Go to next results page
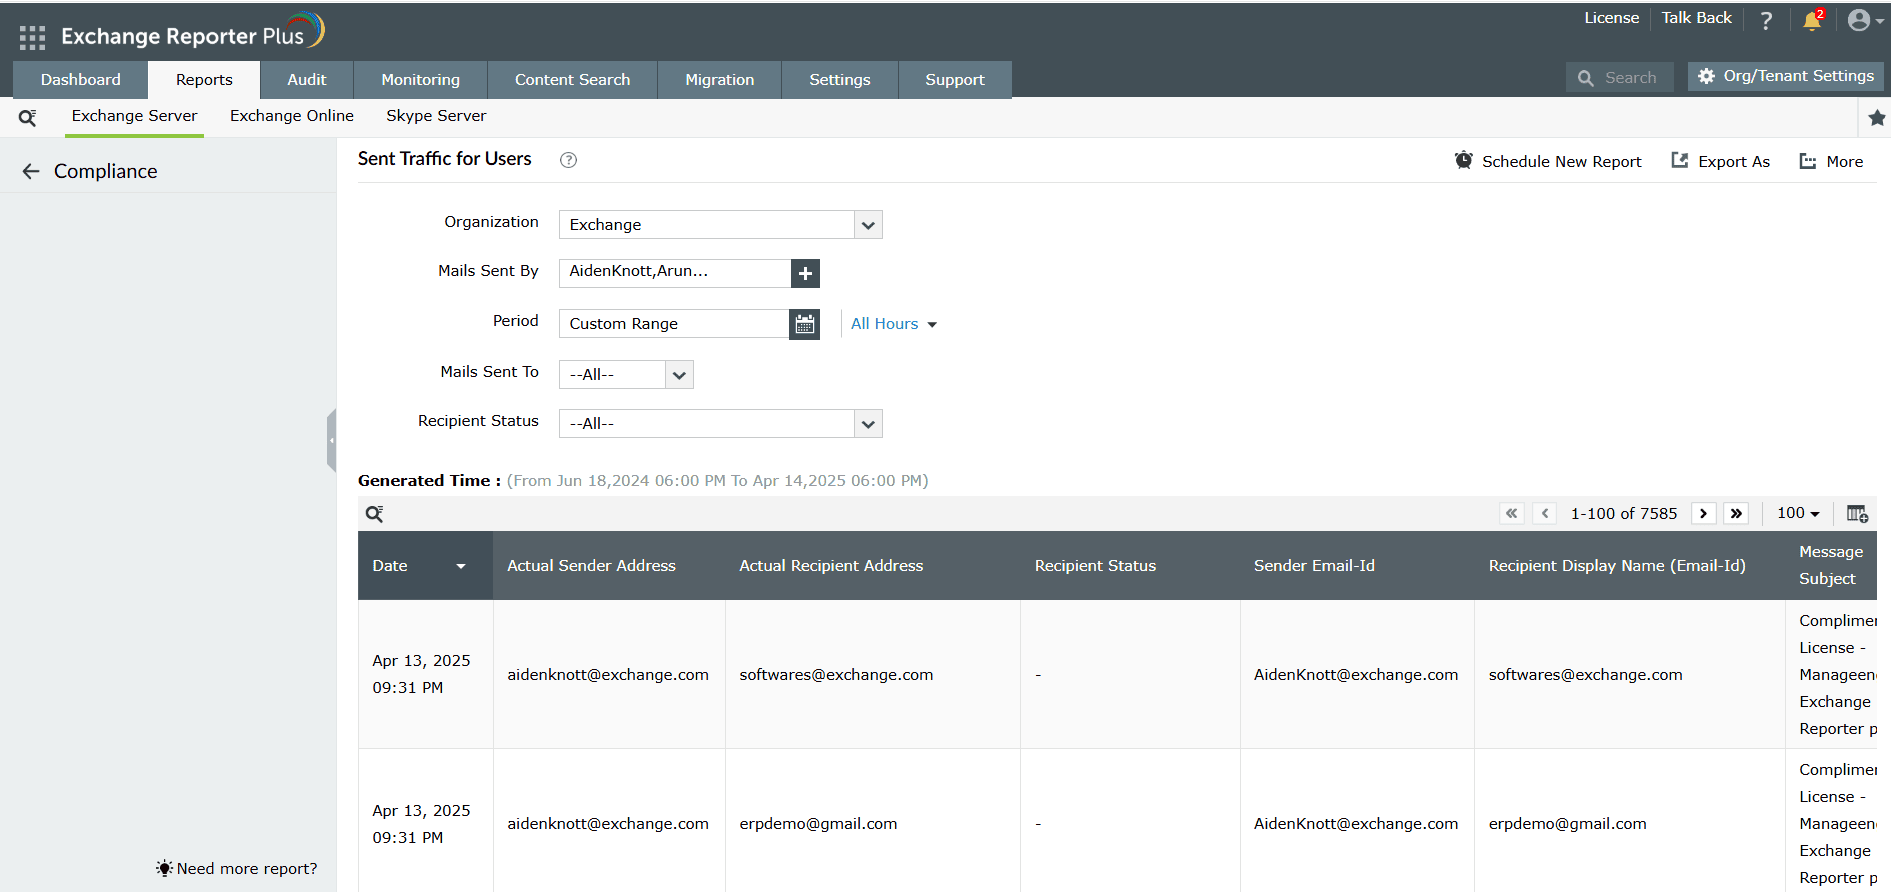1891x892 pixels. pyautogui.click(x=1703, y=513)
